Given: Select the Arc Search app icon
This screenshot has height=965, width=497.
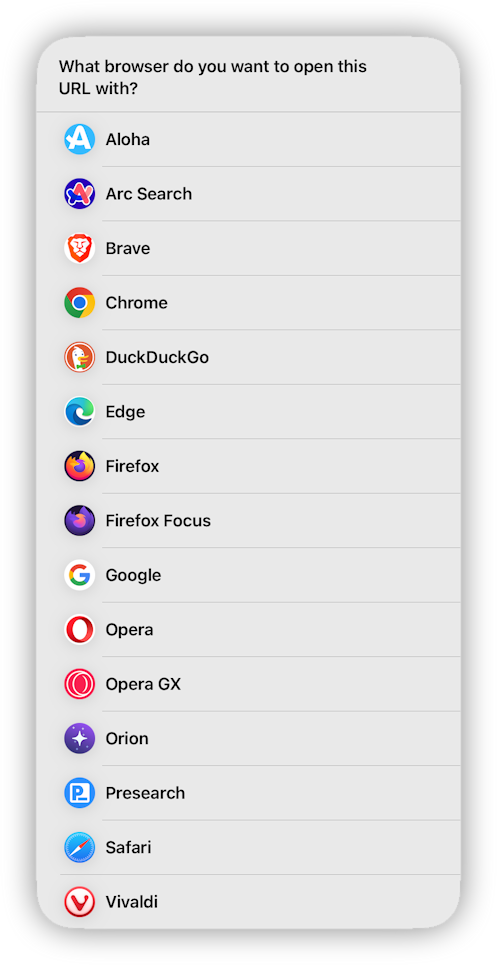Looking at the screenshot, I should 79,194.
